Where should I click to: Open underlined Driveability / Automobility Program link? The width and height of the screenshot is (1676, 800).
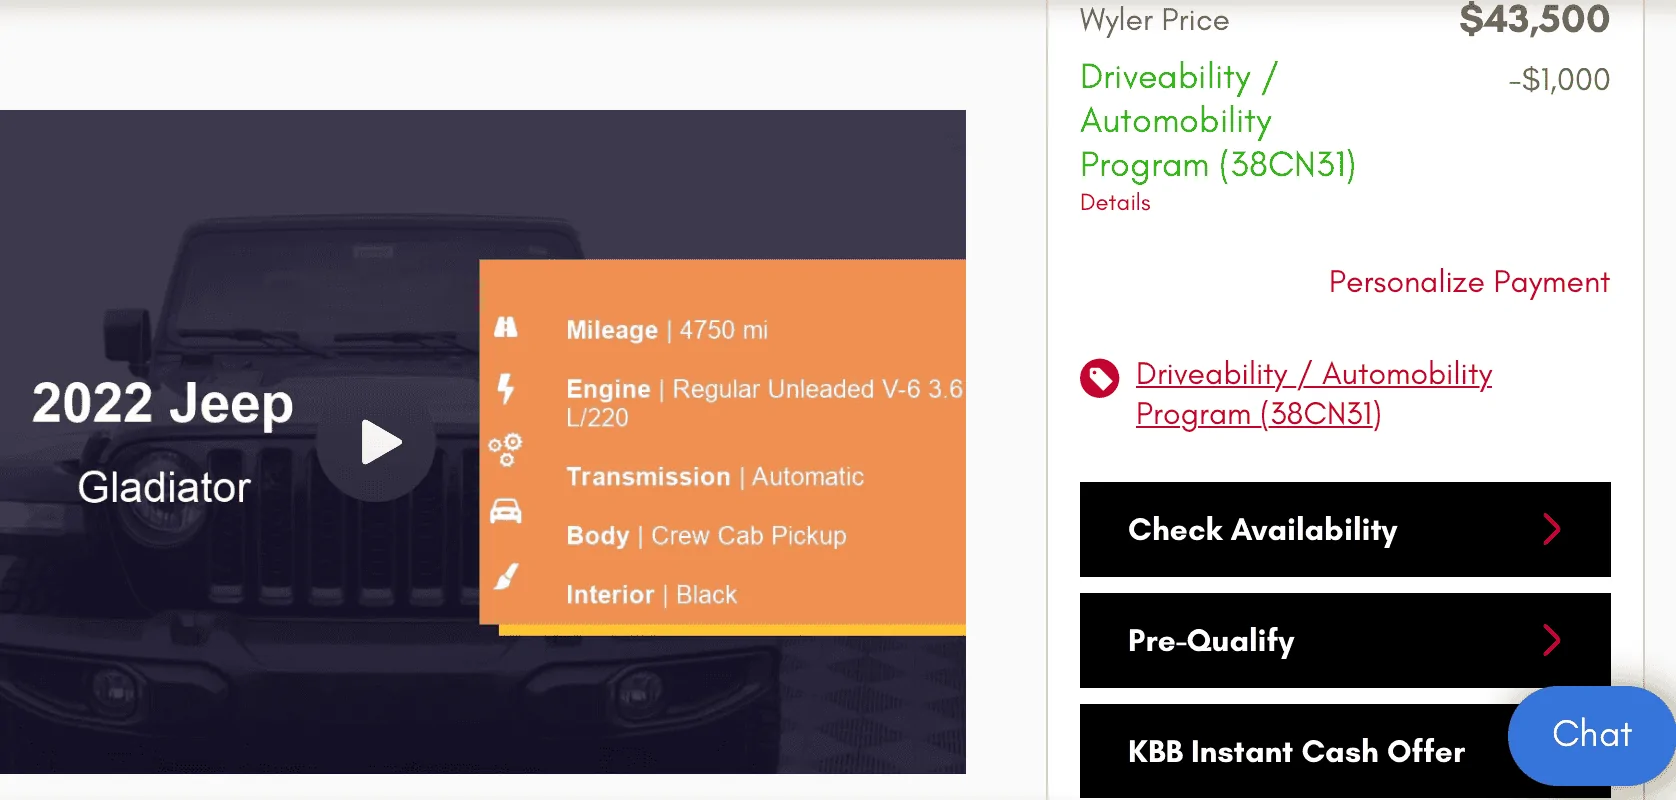click(1314, 394)
